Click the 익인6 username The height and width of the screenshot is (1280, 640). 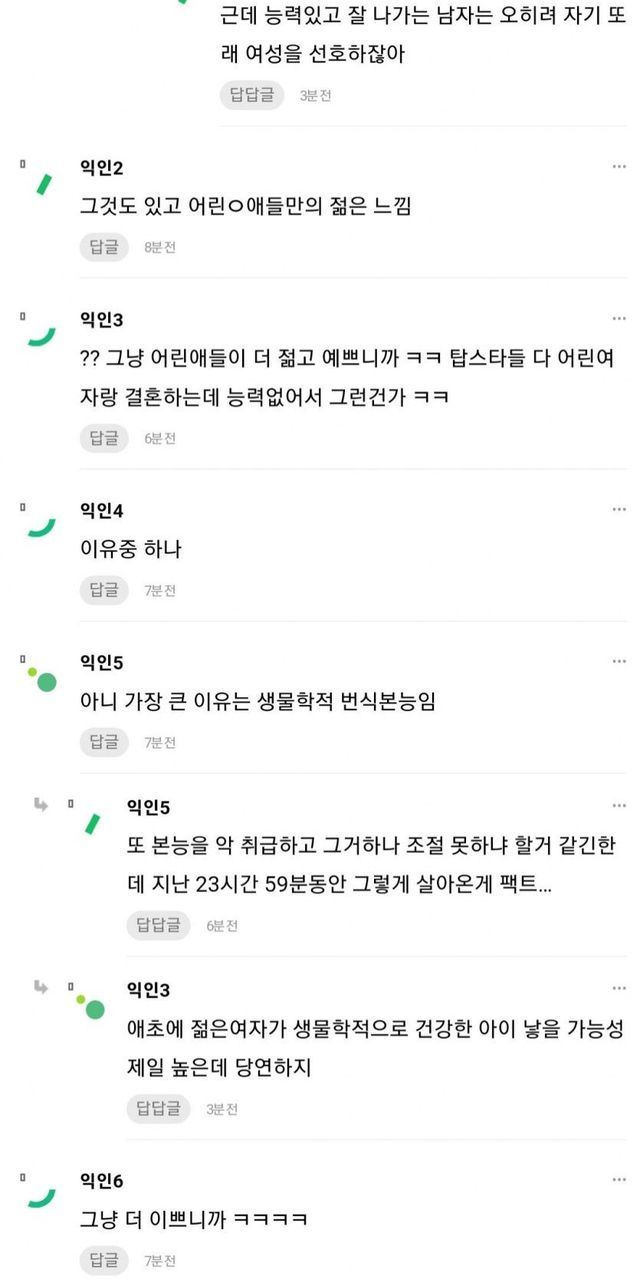[101, 1181]
